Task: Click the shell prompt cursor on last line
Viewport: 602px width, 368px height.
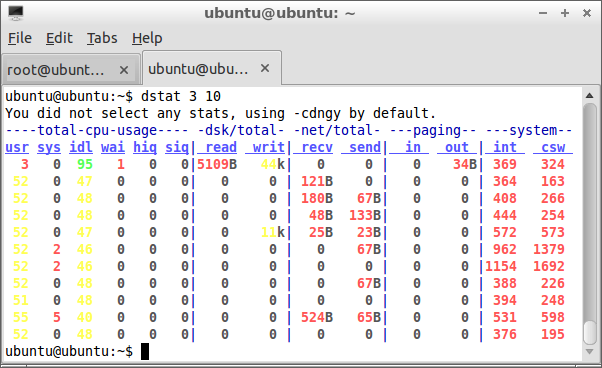Action: pos(145,351)
